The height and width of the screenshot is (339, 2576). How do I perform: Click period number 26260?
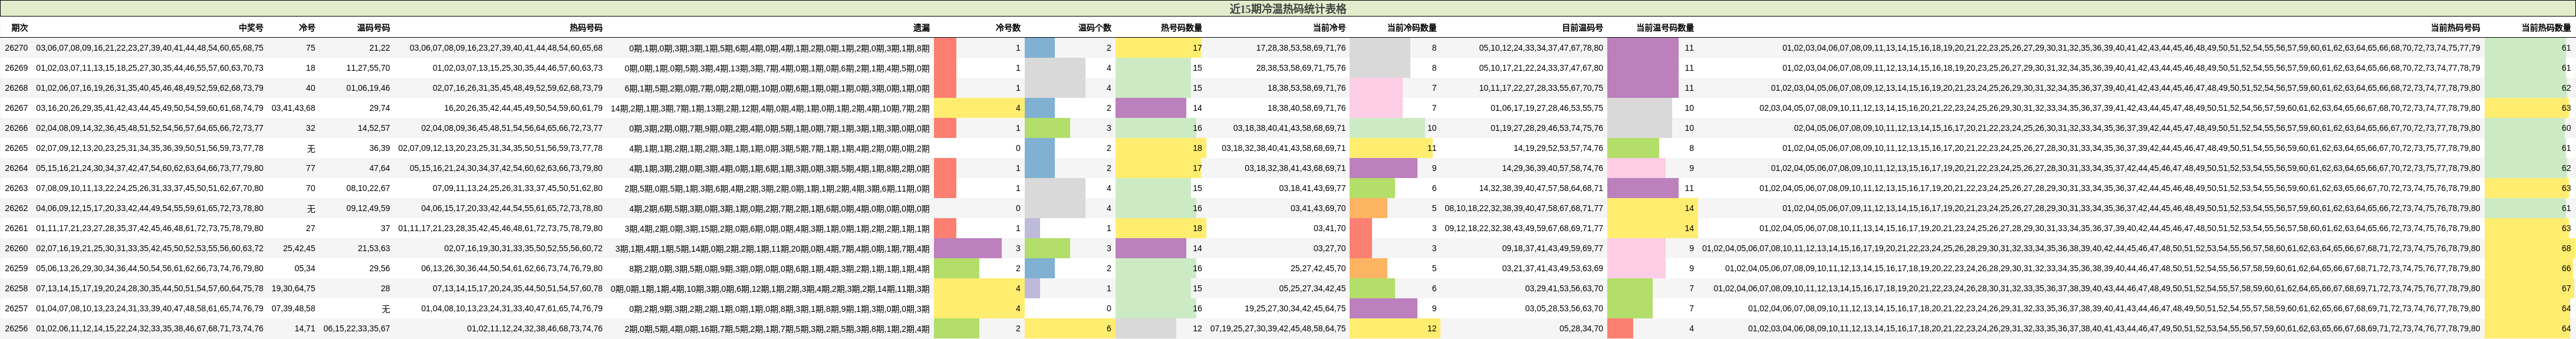16,248
